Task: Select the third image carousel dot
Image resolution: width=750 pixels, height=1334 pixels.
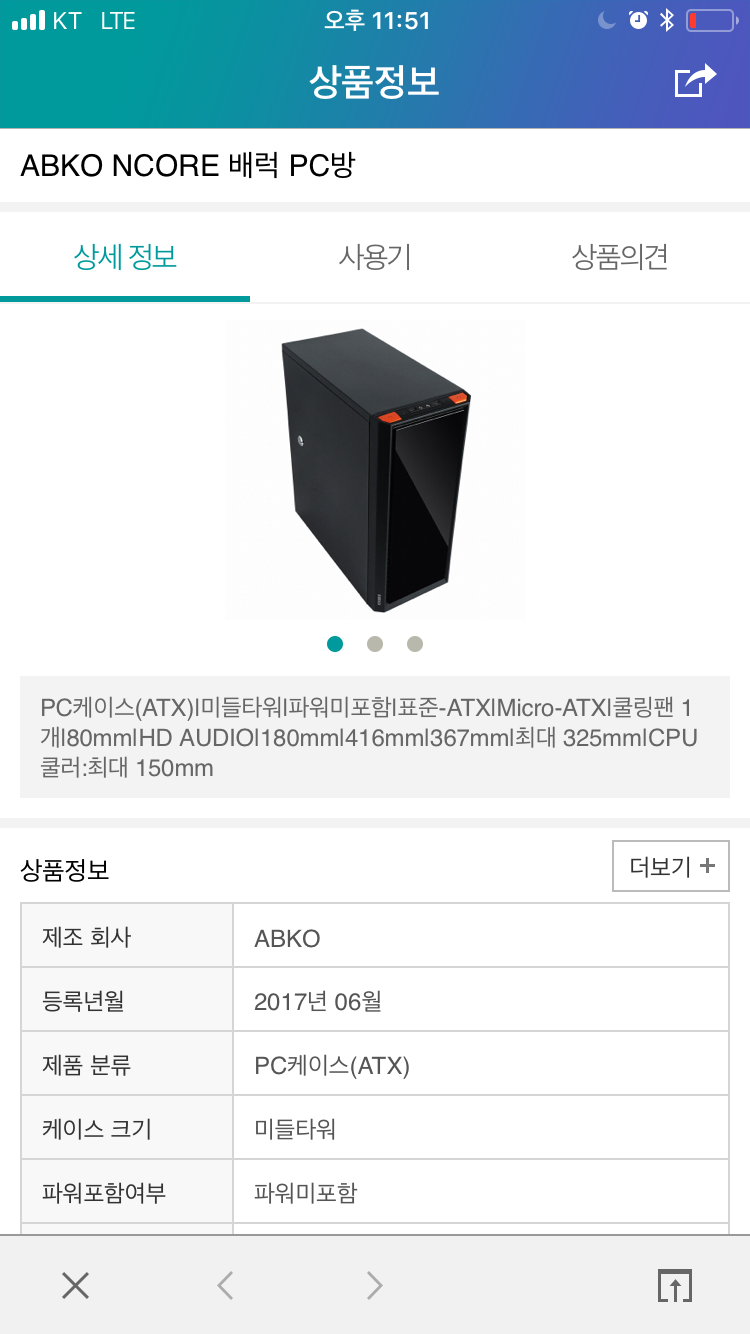Action: tap(415, 644)
